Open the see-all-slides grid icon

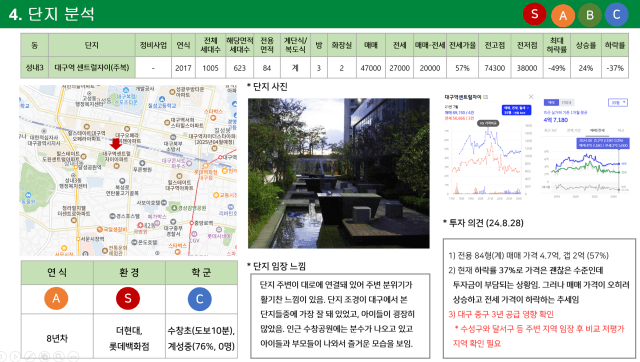click(x=44, y=356)
